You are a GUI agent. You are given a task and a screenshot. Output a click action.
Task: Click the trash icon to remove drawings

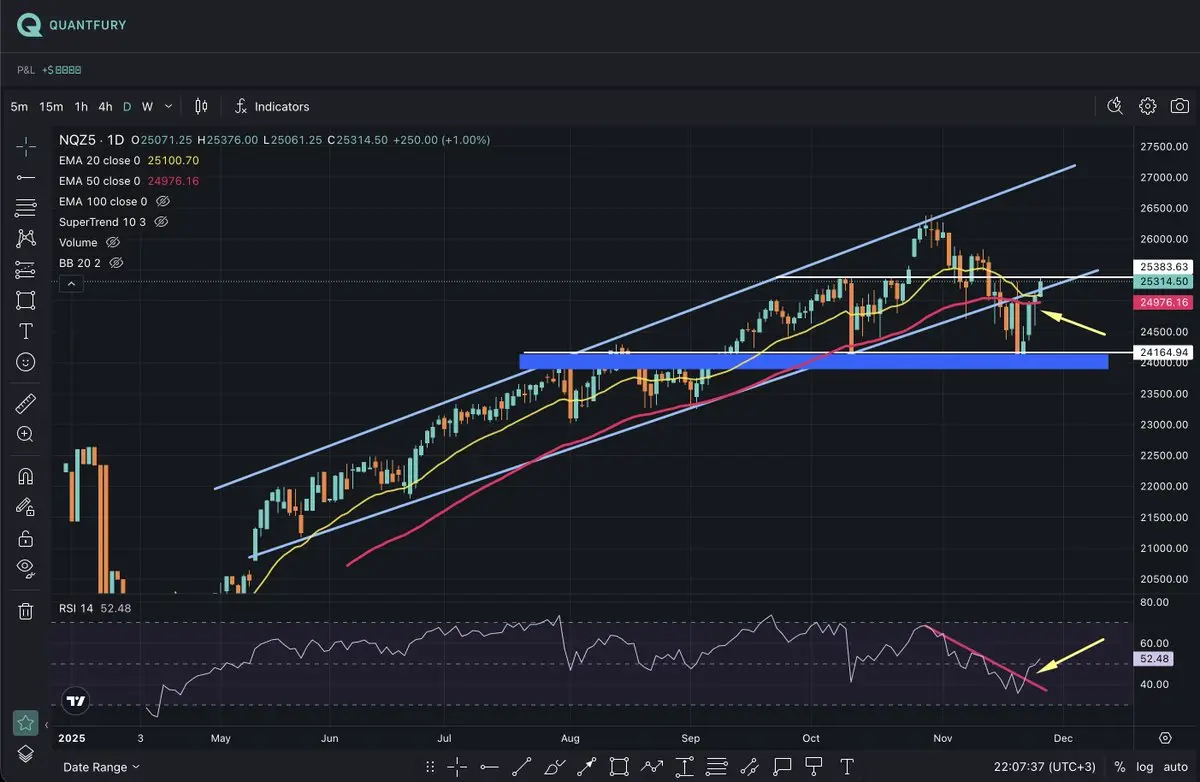[26, 610]
